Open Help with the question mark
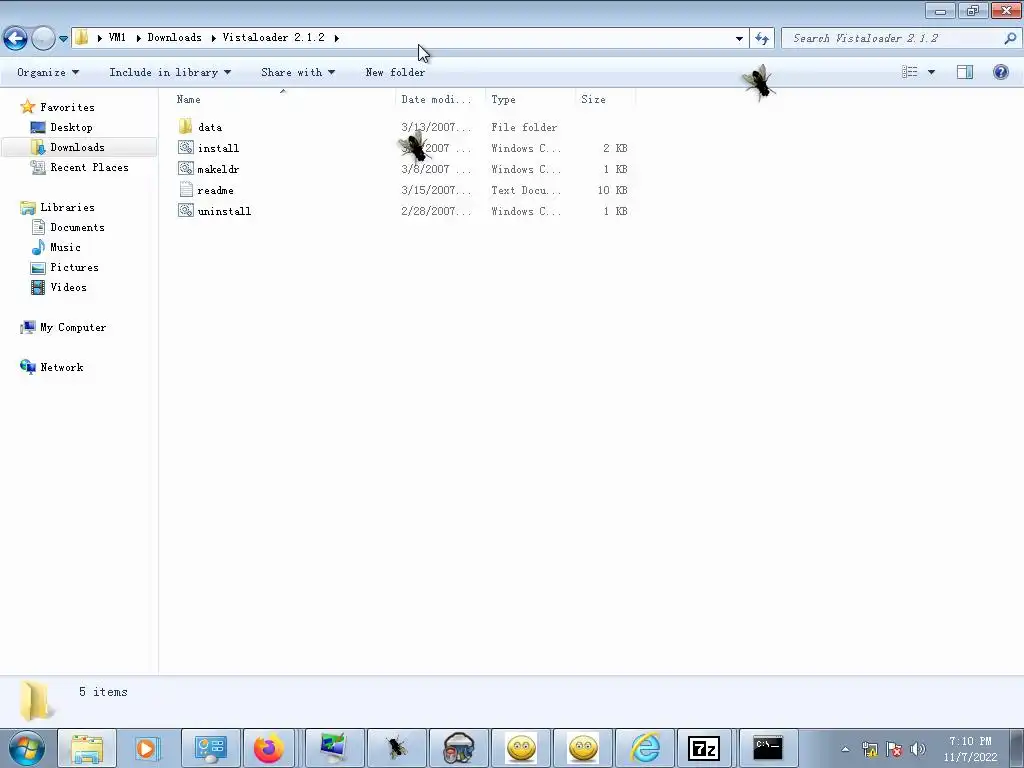The width and height of the screenshot is (1024, 768). tap(1000, 72)
